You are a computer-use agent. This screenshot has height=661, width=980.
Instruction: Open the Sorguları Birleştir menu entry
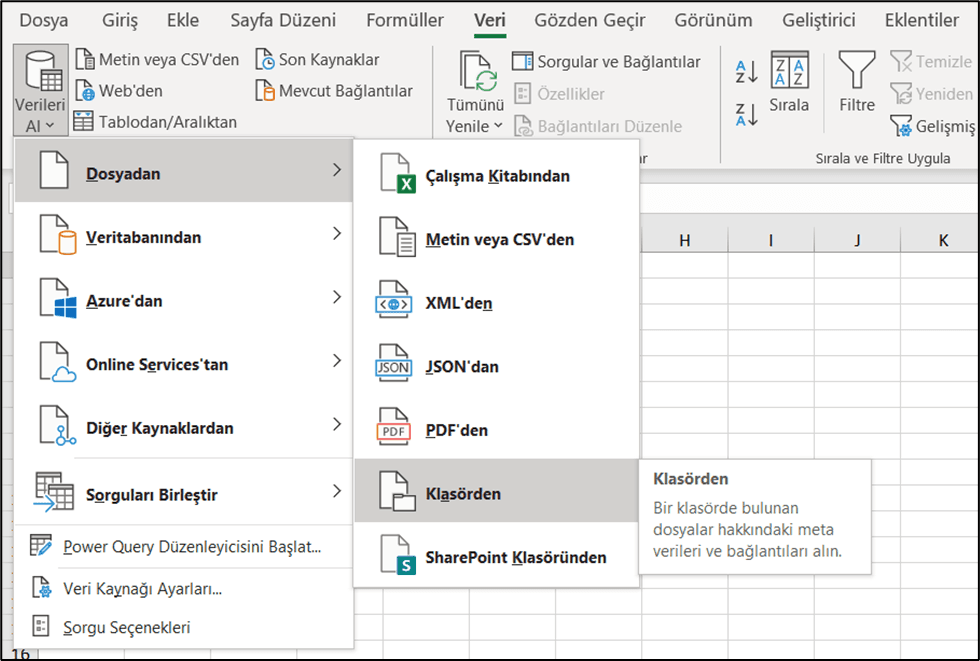184,492
